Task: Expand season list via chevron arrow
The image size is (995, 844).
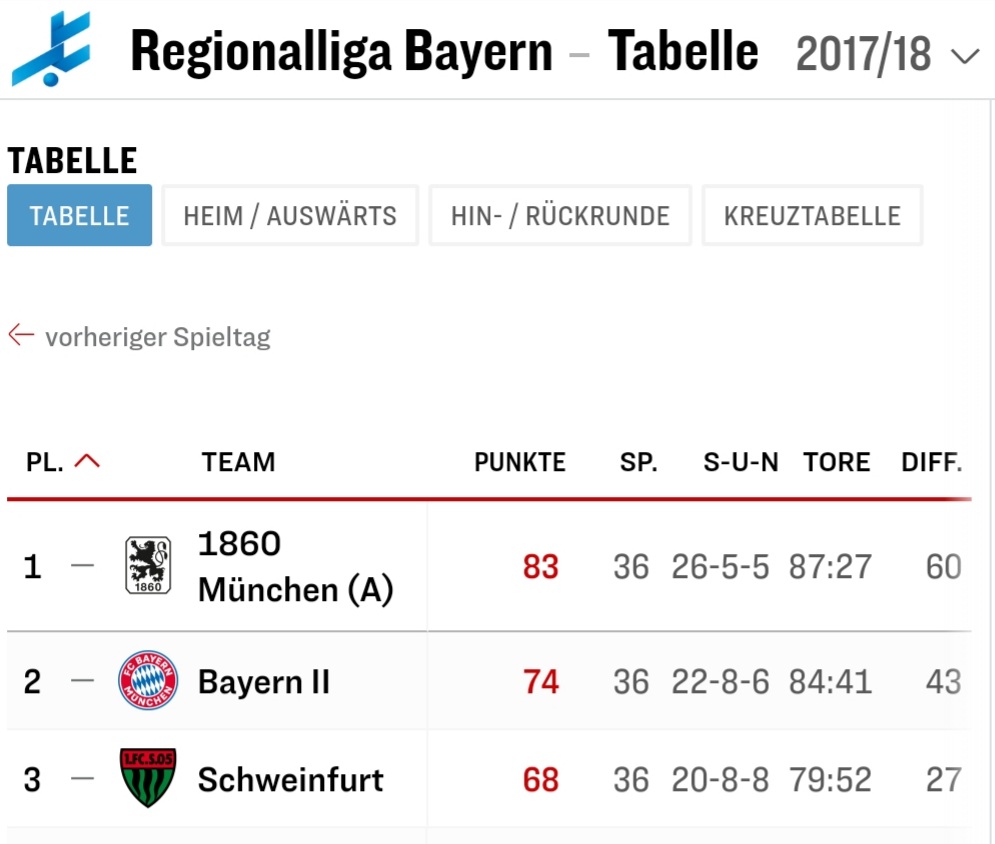Action: point(965,57)
